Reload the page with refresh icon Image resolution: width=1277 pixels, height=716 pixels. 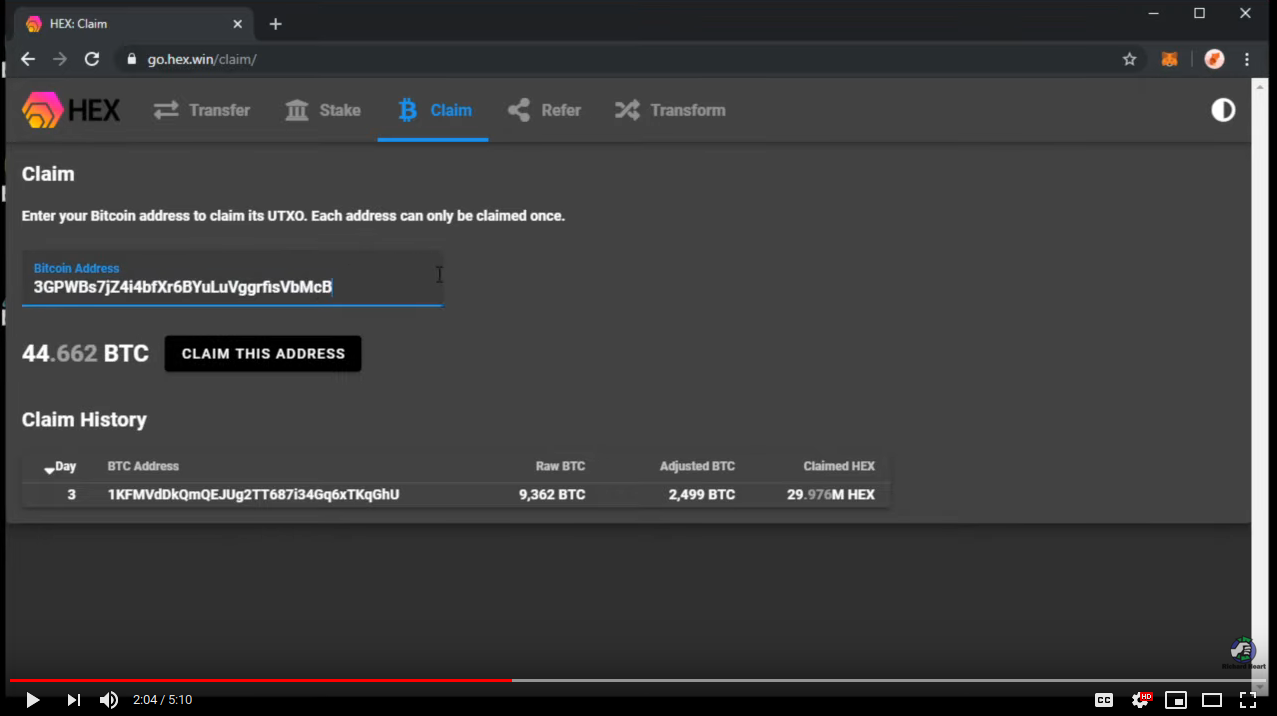92,59
